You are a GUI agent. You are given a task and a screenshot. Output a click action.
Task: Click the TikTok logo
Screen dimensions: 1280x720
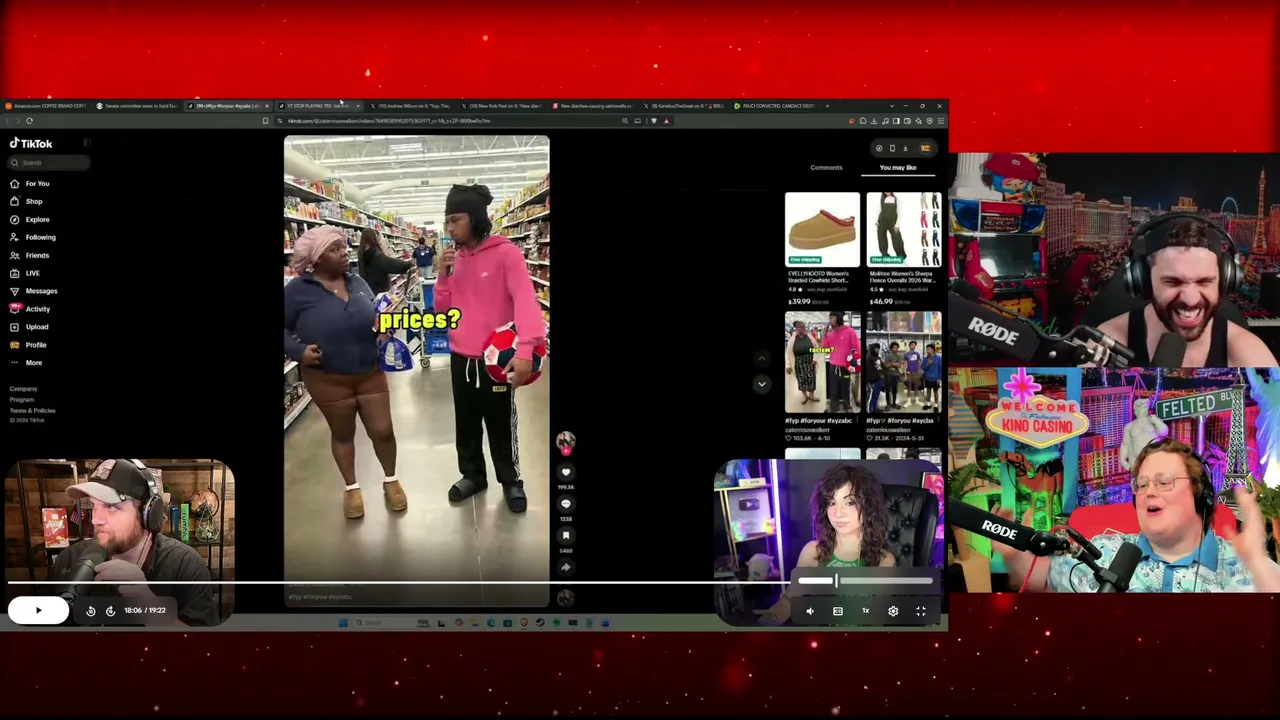31,144
